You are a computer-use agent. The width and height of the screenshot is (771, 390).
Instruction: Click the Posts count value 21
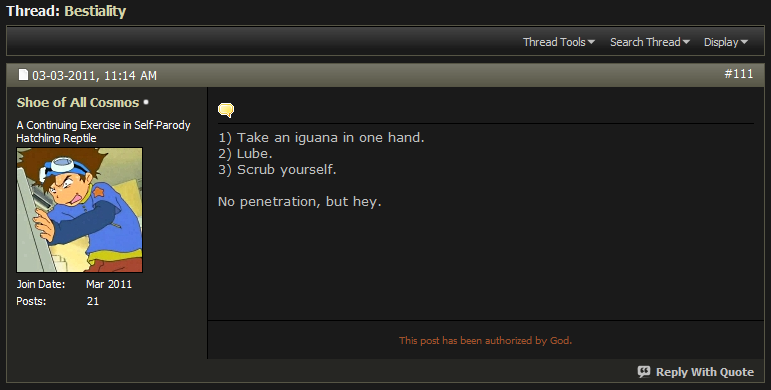pyautogui.click(x=93, y=301)
